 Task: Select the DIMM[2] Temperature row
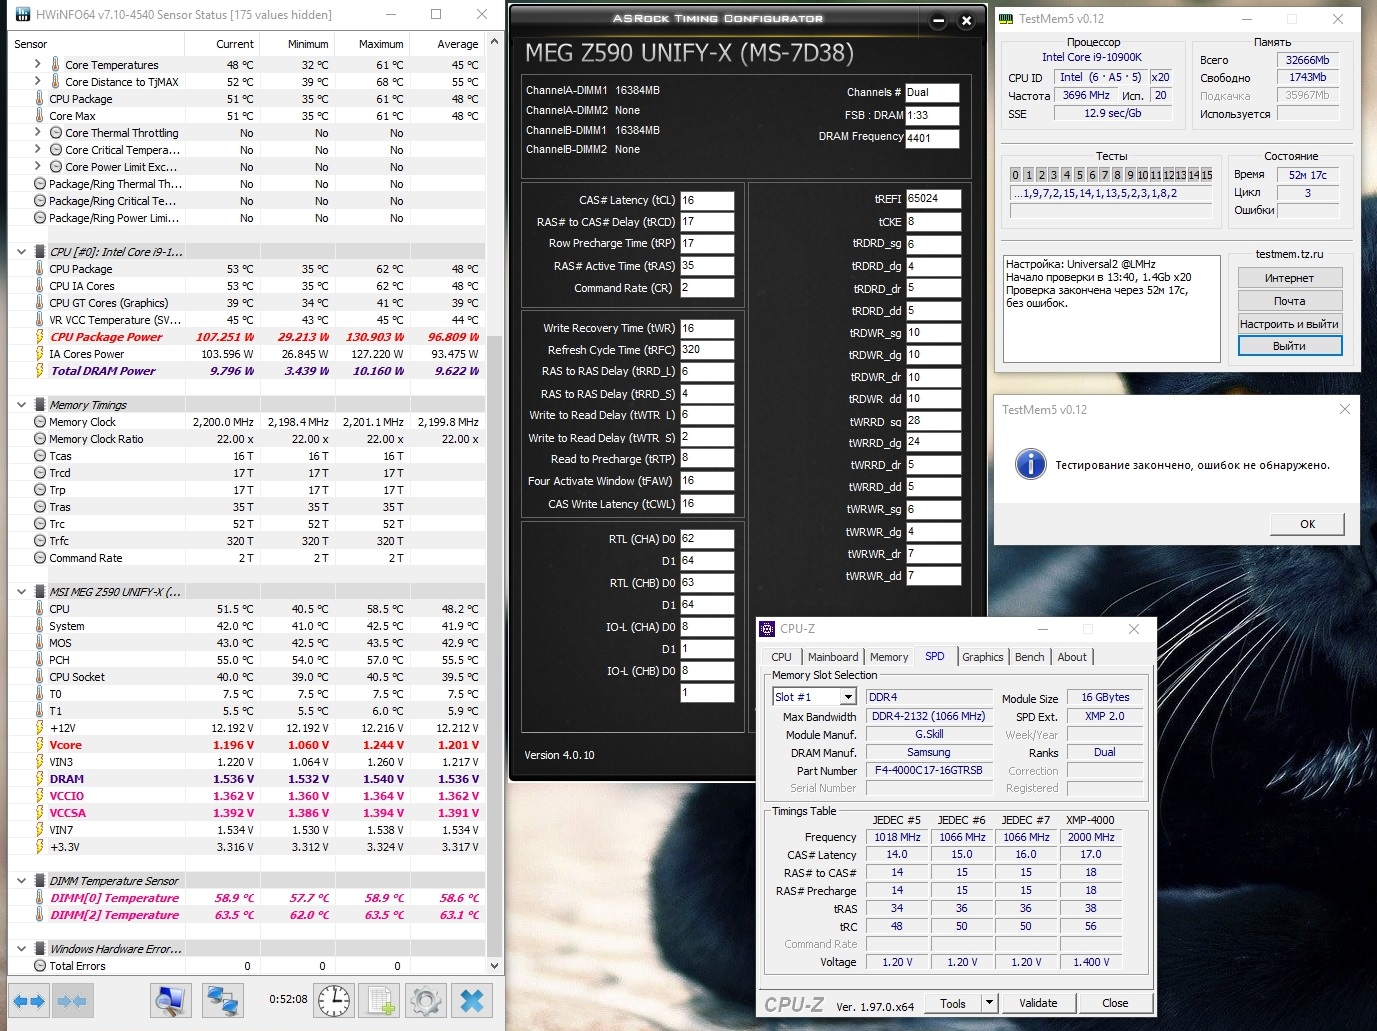[x=247, y=915]
